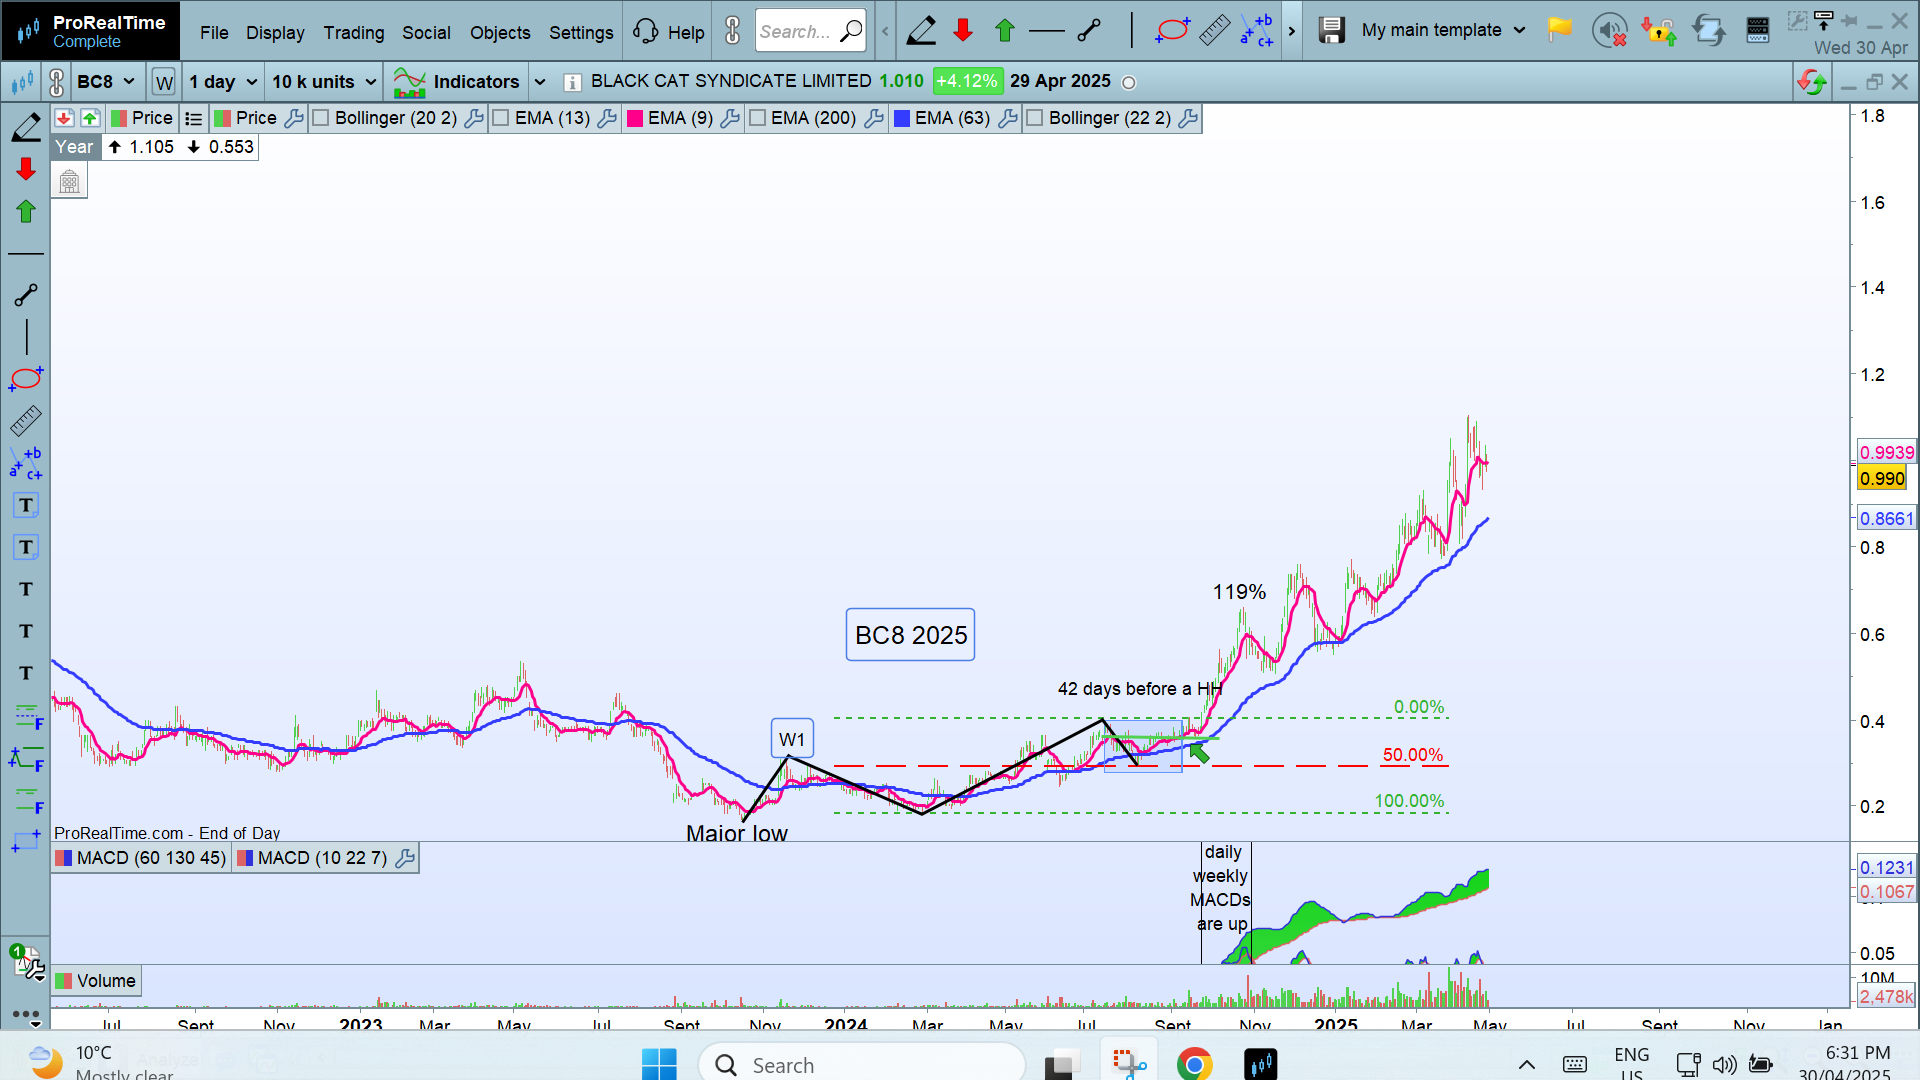Select the first boxed text T tool in sidebar
Screen dimensions: 1920x1080
pyautogui.click(x=26, y=505)
